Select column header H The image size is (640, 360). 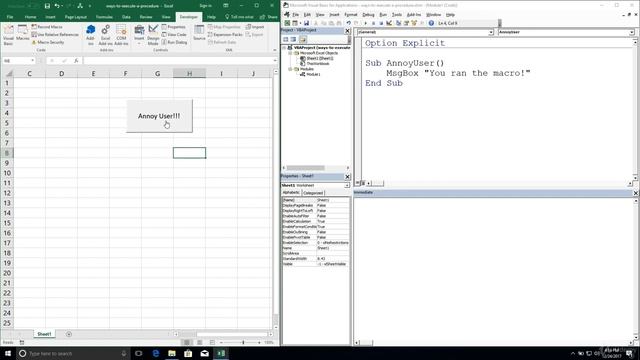[x=189, y=73]
